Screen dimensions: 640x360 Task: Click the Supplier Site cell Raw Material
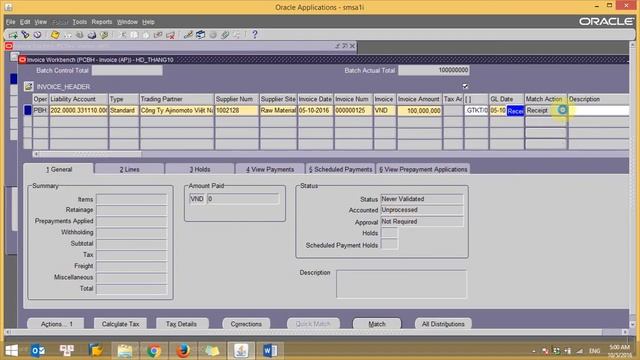[x=278, y=110]
